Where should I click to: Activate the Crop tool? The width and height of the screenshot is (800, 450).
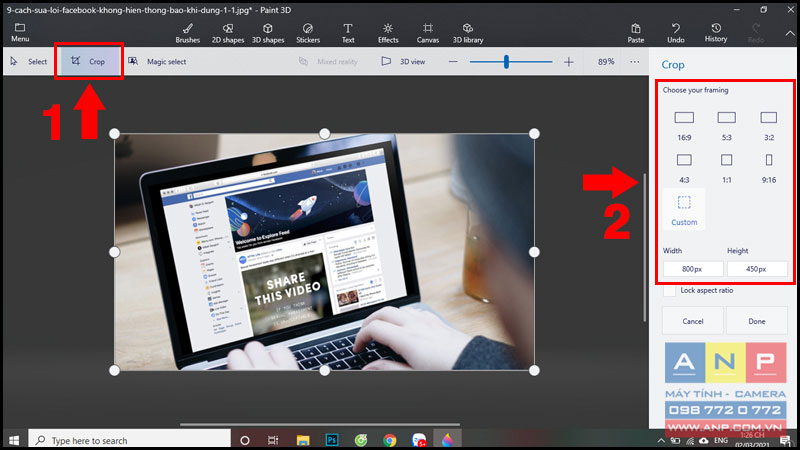click(x=88, y=61)
